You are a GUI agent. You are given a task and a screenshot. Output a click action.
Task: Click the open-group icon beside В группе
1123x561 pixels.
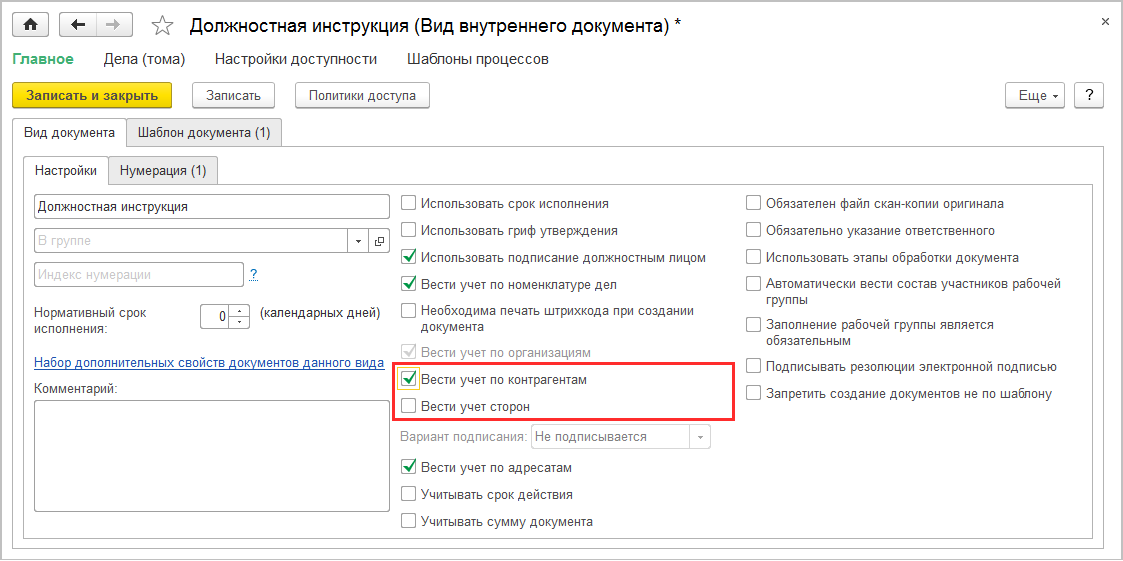(379, 241)
